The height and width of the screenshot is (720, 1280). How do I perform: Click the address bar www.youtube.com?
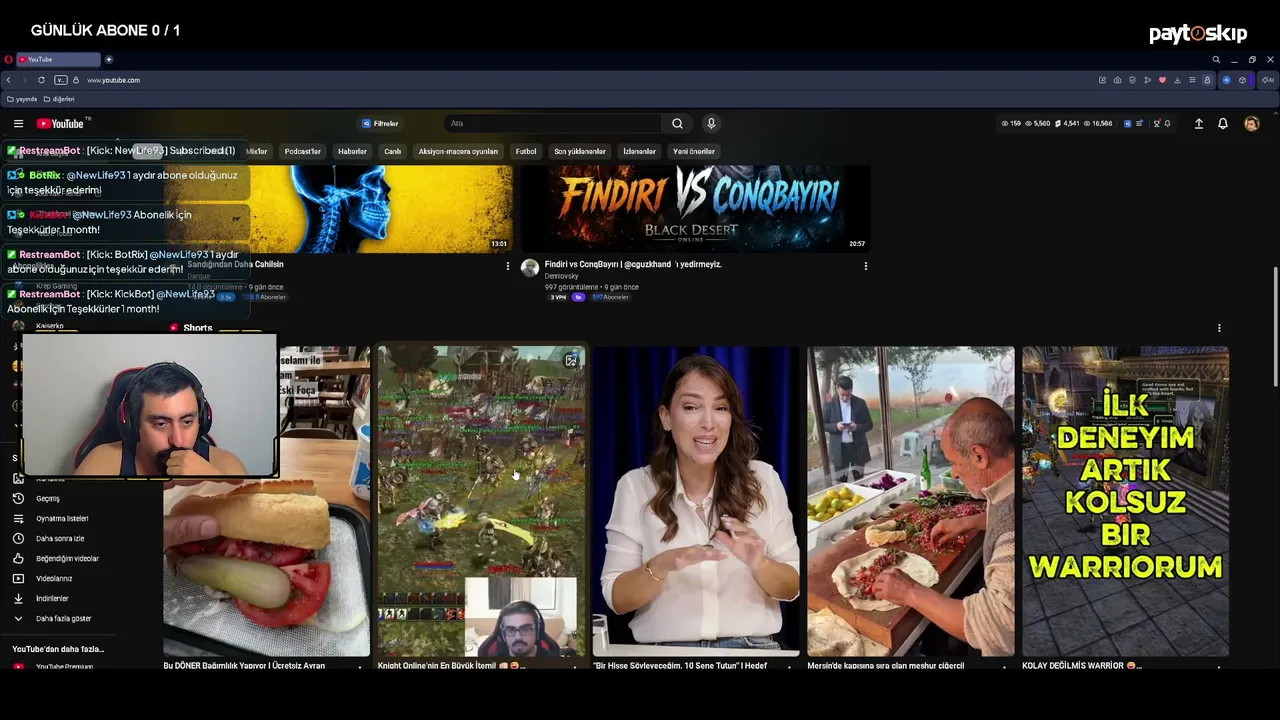click(113, 80)
